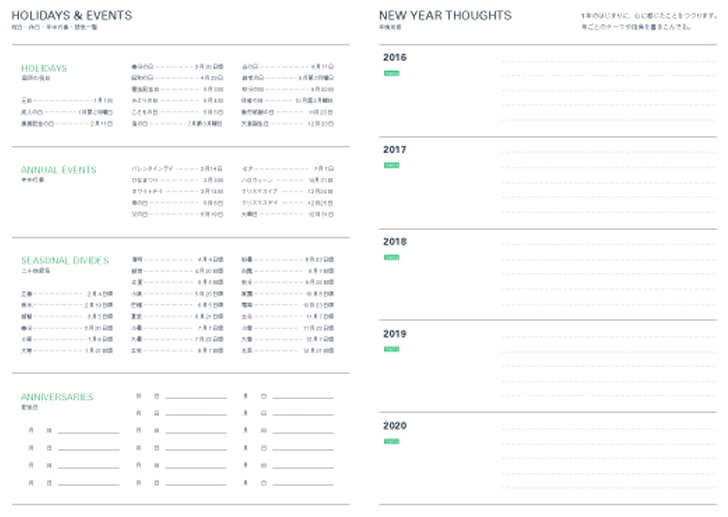This screenshot has width=728, height=517.
Task: Click the first writing line beside 2019
Action: 610,338
